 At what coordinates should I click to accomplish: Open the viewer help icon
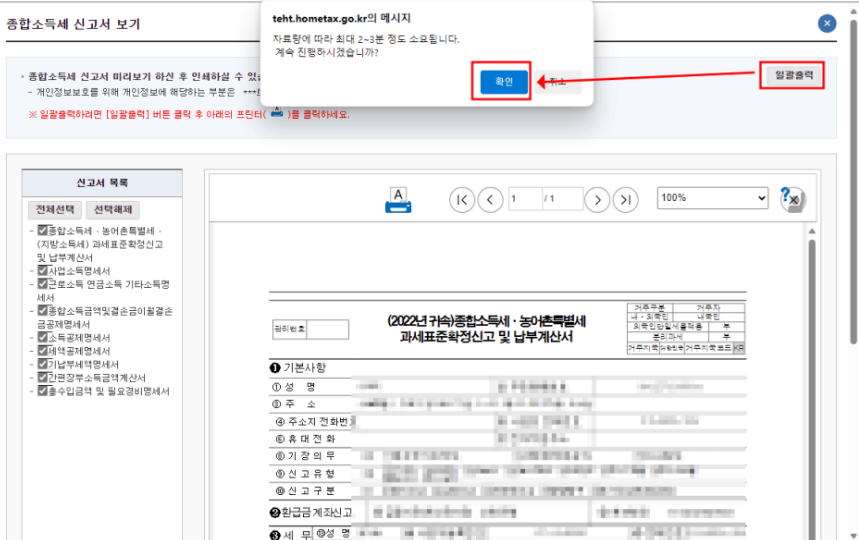792,199
